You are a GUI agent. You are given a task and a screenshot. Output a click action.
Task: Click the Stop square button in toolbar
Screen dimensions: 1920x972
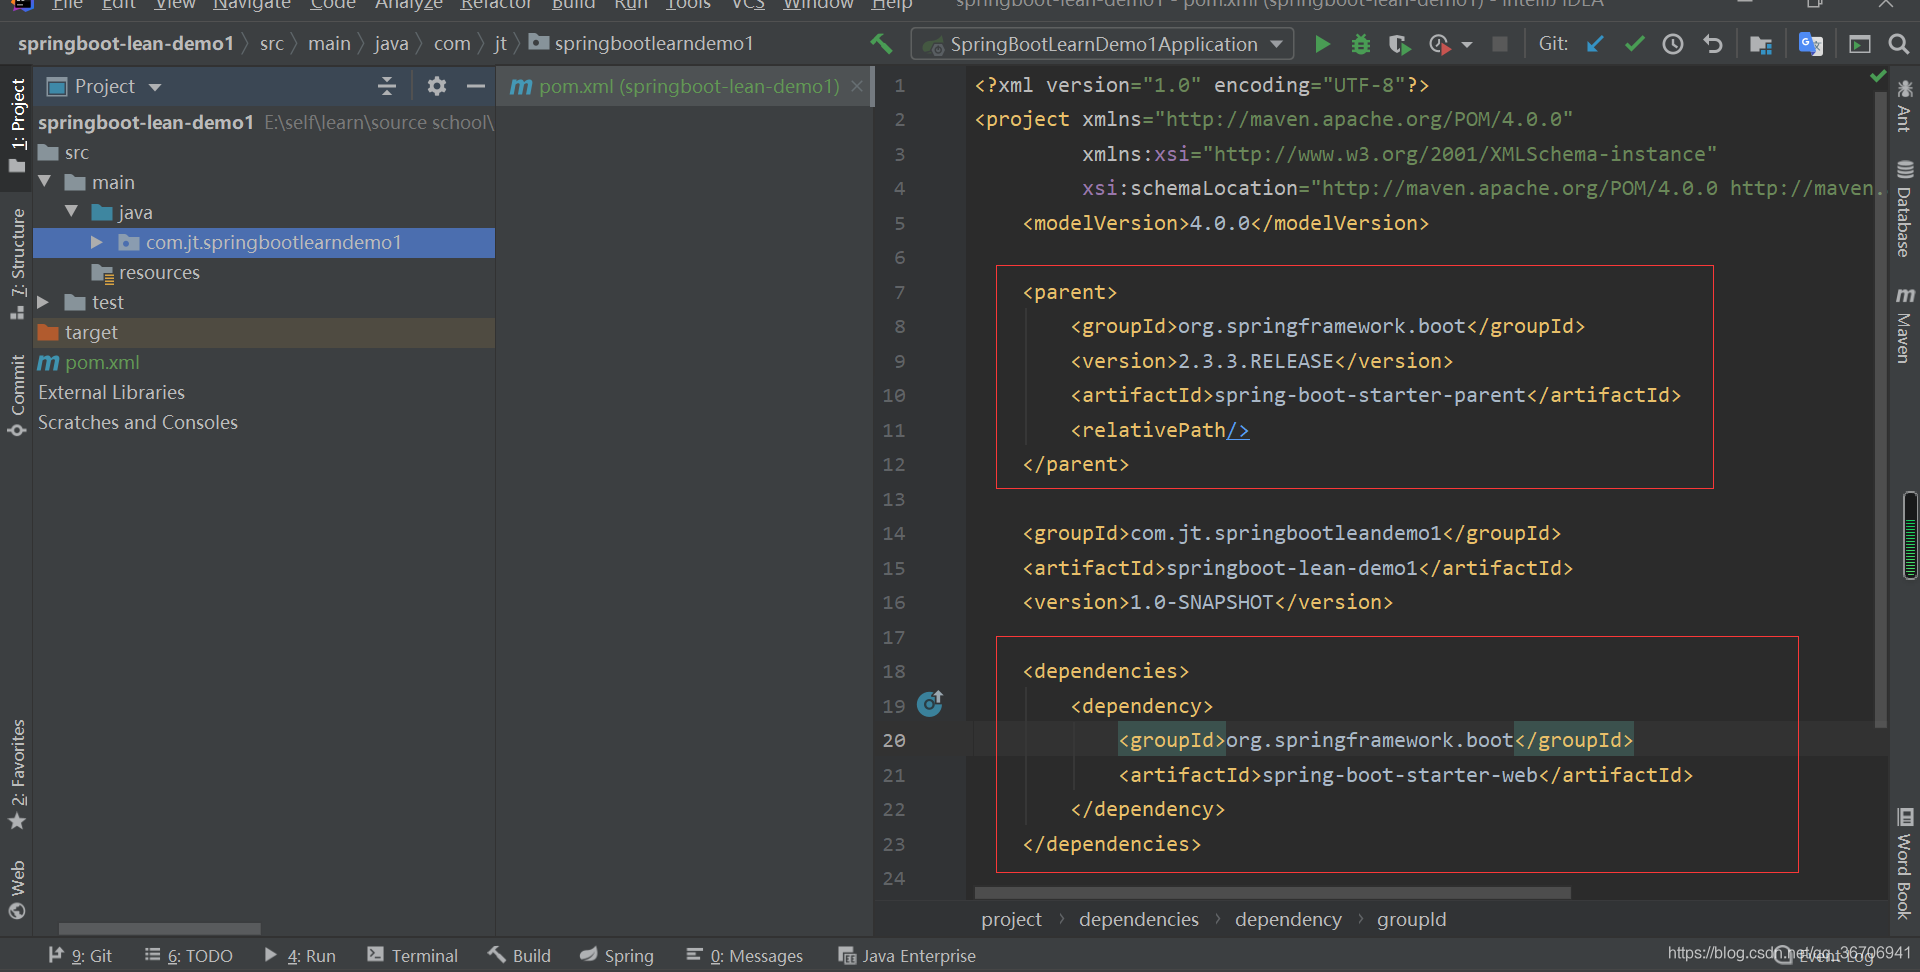(x=1500, y=44)
